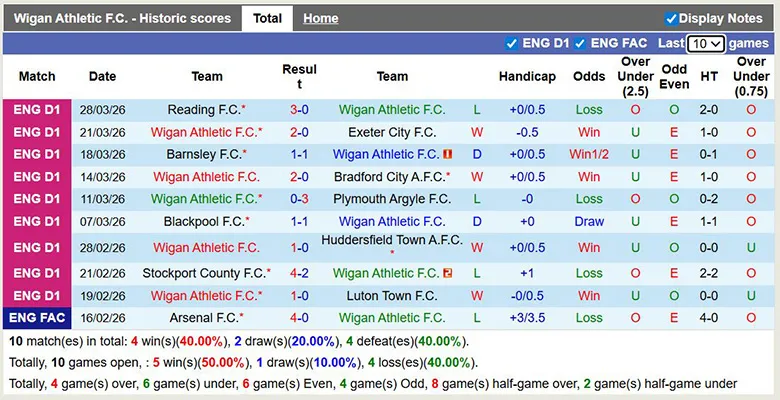Open the Plymouth Argyle F.C. team page
Image resolution: width=780 pixels, height=400 pixels.
tap(392, 199)
